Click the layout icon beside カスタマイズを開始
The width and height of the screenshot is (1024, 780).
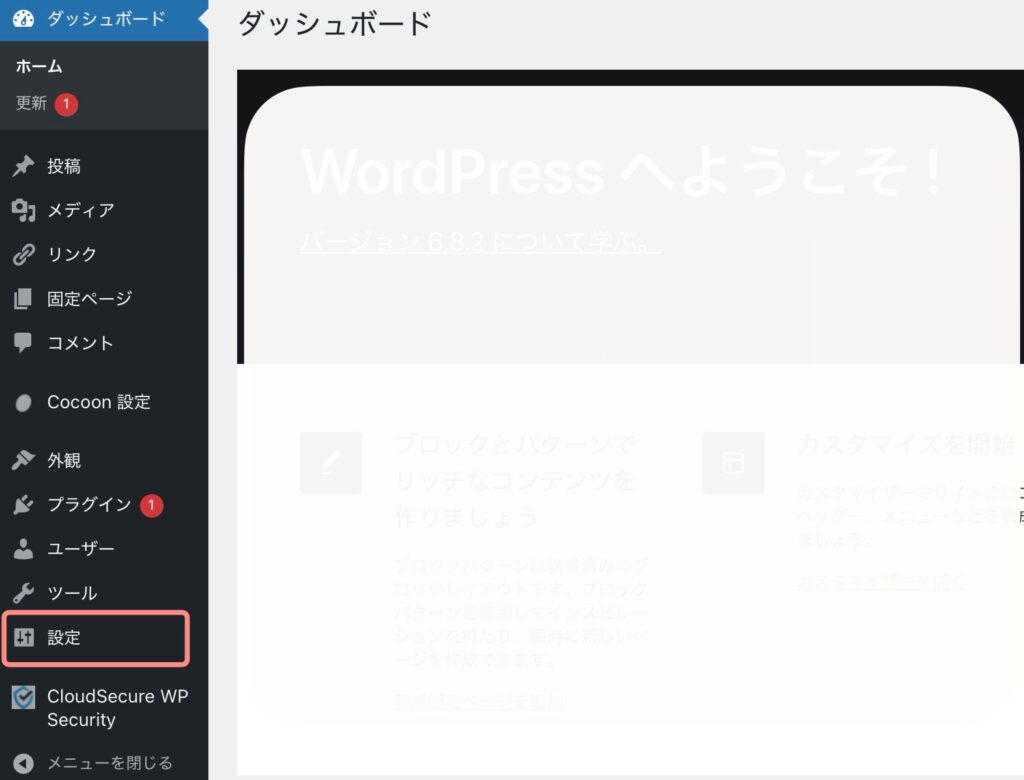[733, 463]
